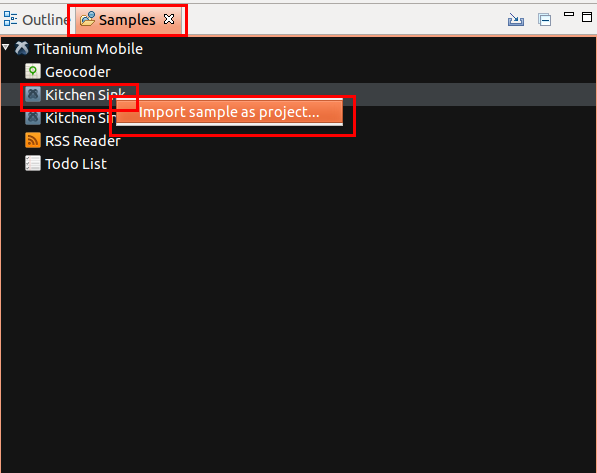
Task: Click the second Kitchen Sink entry's icon
Action: pos(33,117)
